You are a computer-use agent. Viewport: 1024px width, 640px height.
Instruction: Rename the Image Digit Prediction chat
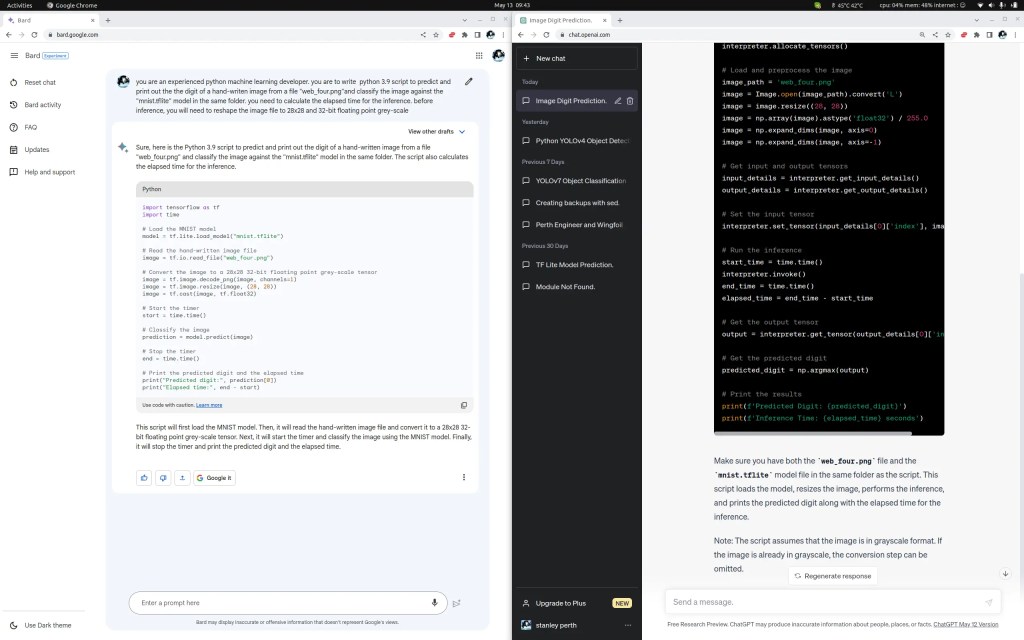tap(618, 101)
